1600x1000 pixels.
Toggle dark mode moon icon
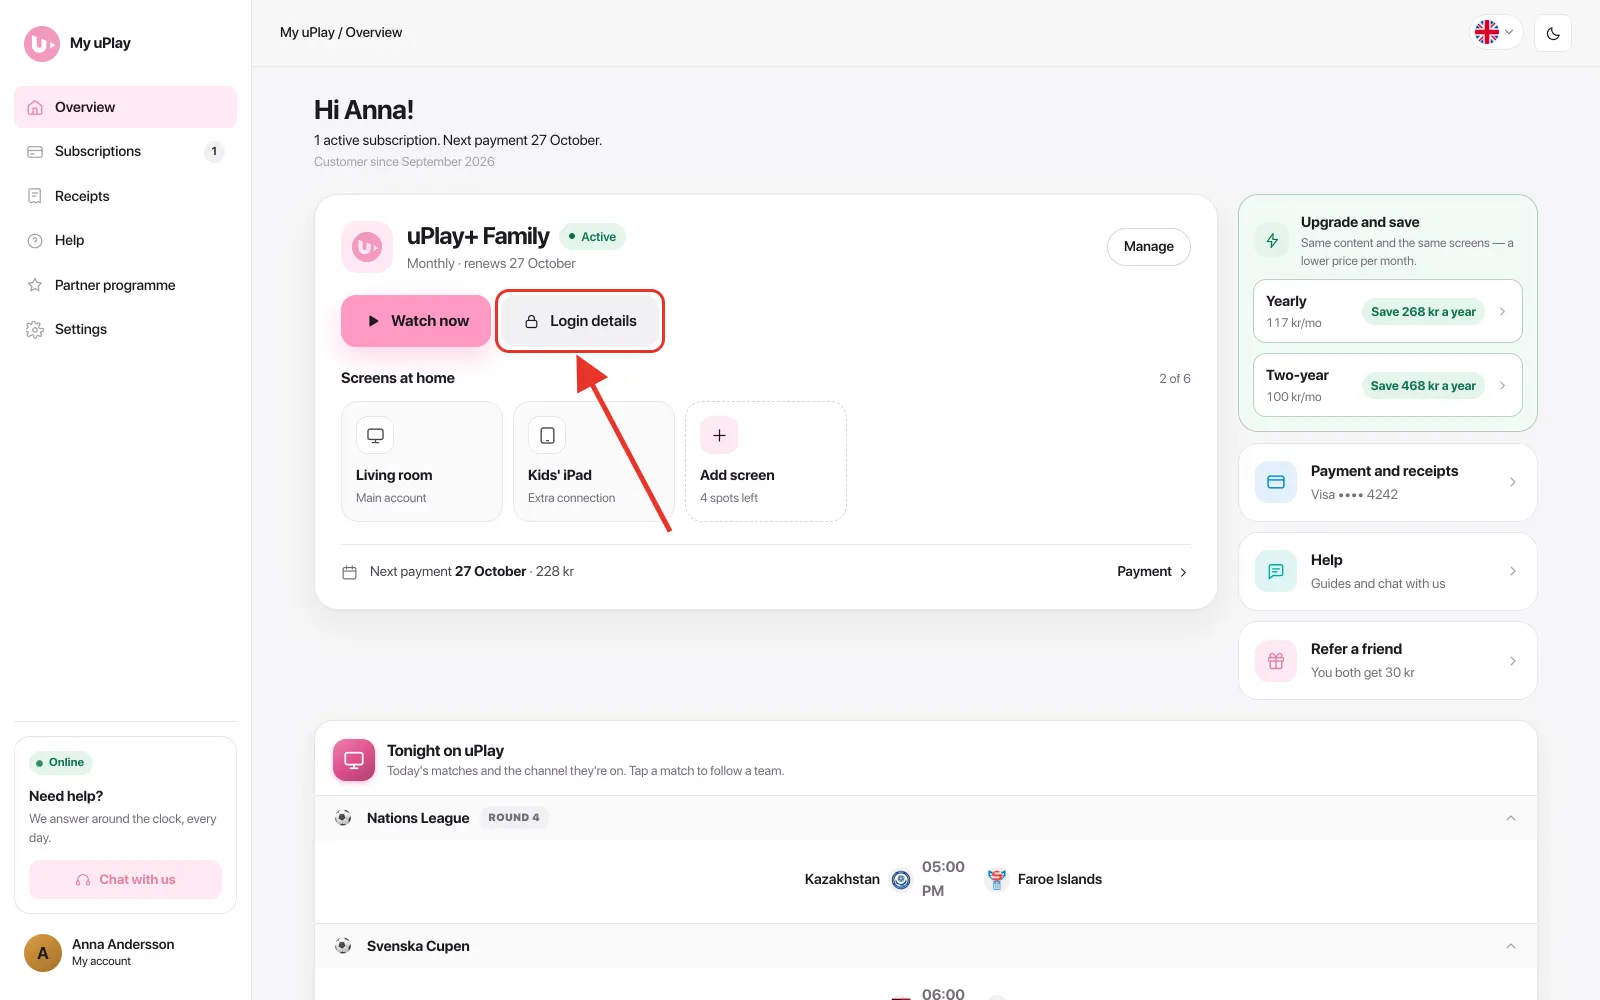tap(1553, 33)
